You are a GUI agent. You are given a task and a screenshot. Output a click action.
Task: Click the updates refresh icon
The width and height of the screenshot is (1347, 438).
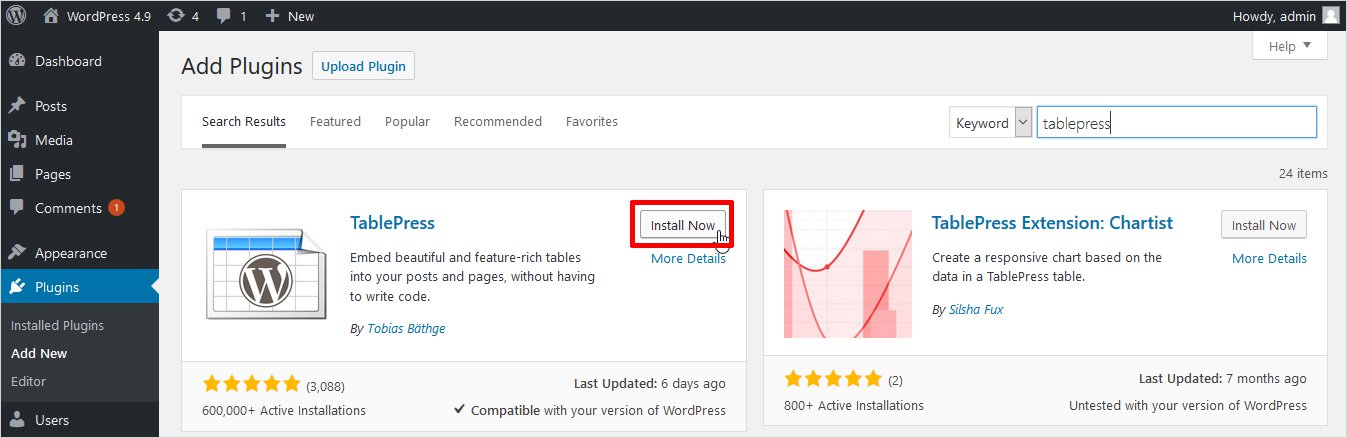(176, 15)
